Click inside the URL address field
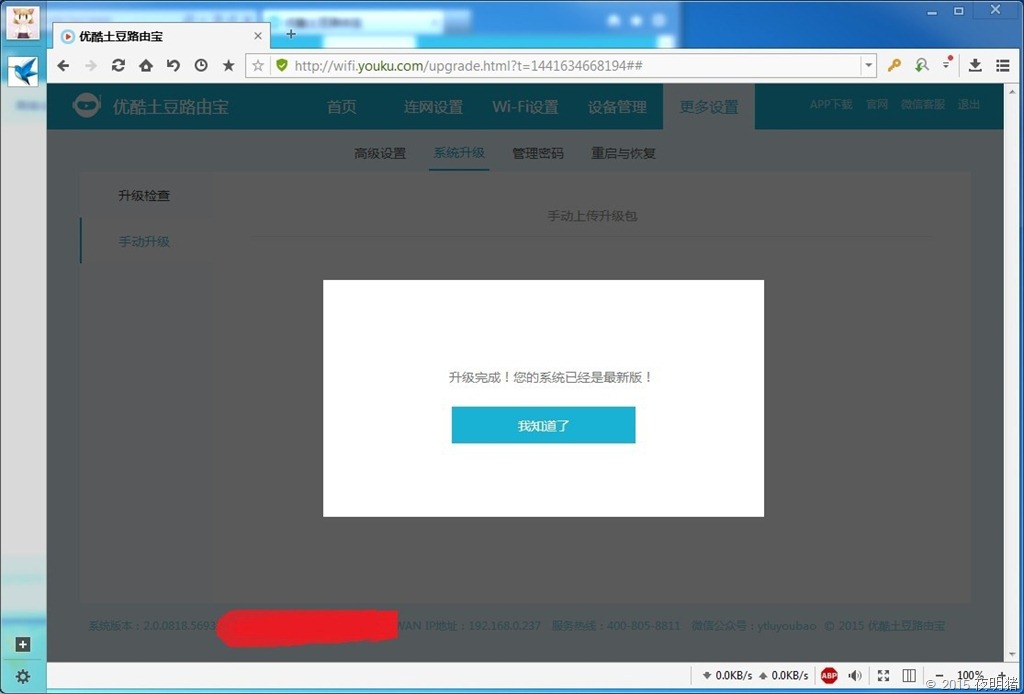1024x694 pixels. [x=570, y=65]
